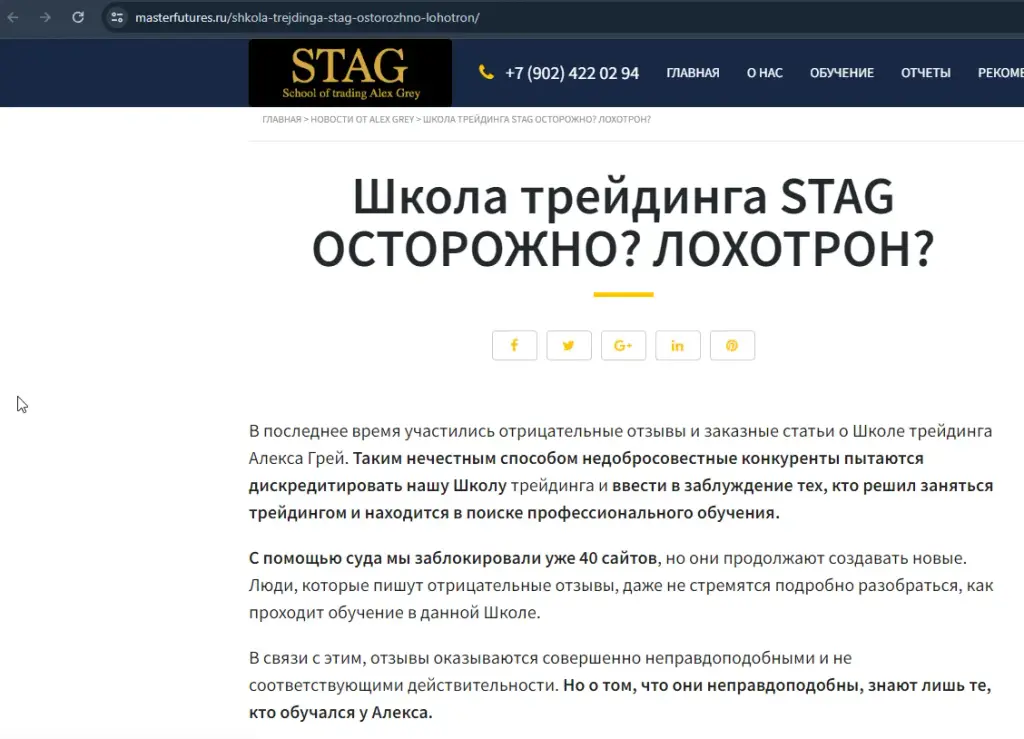The image size is (1024, 739).
Task: Click the paragraph starting В связи с этим
Action: (620, 685)
